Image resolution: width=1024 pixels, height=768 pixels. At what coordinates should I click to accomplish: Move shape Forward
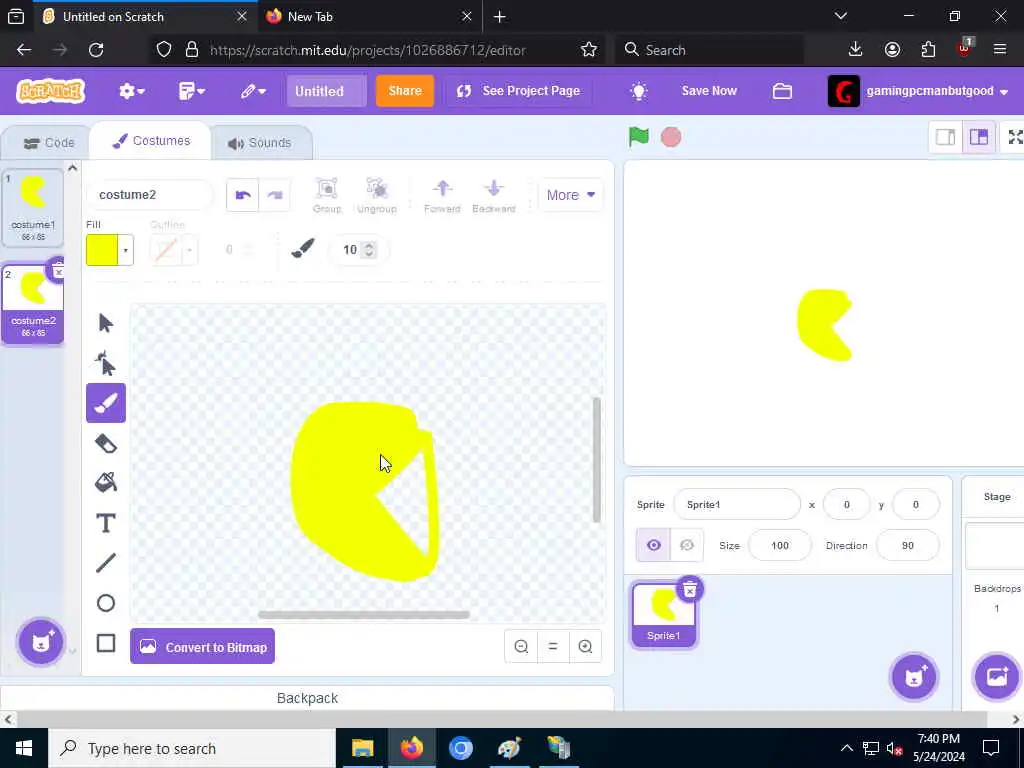click(x=442, y=195)
